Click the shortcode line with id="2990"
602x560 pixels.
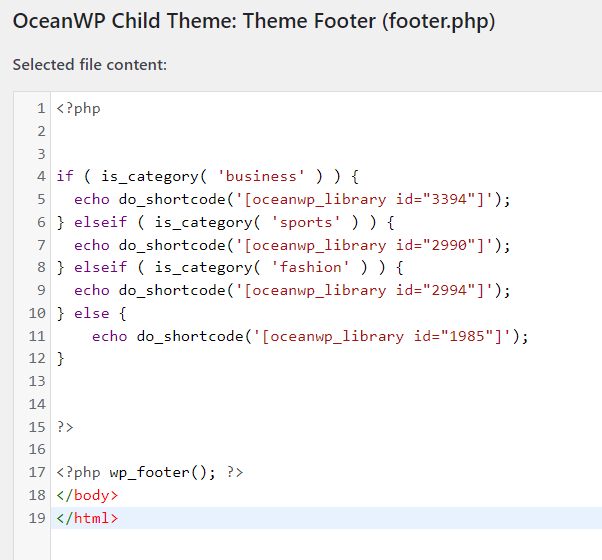point(292,245)
